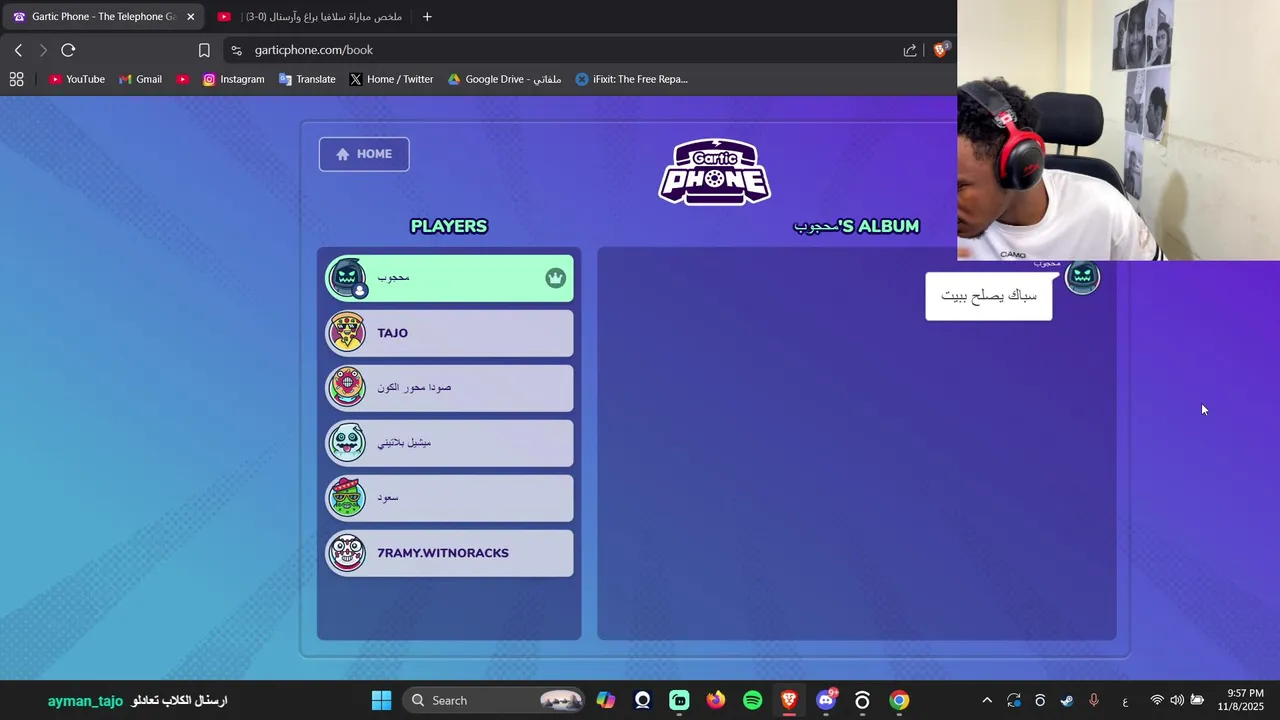Click the share page icon
Screen dimensions: 1280x720
(x=910, y=50)
